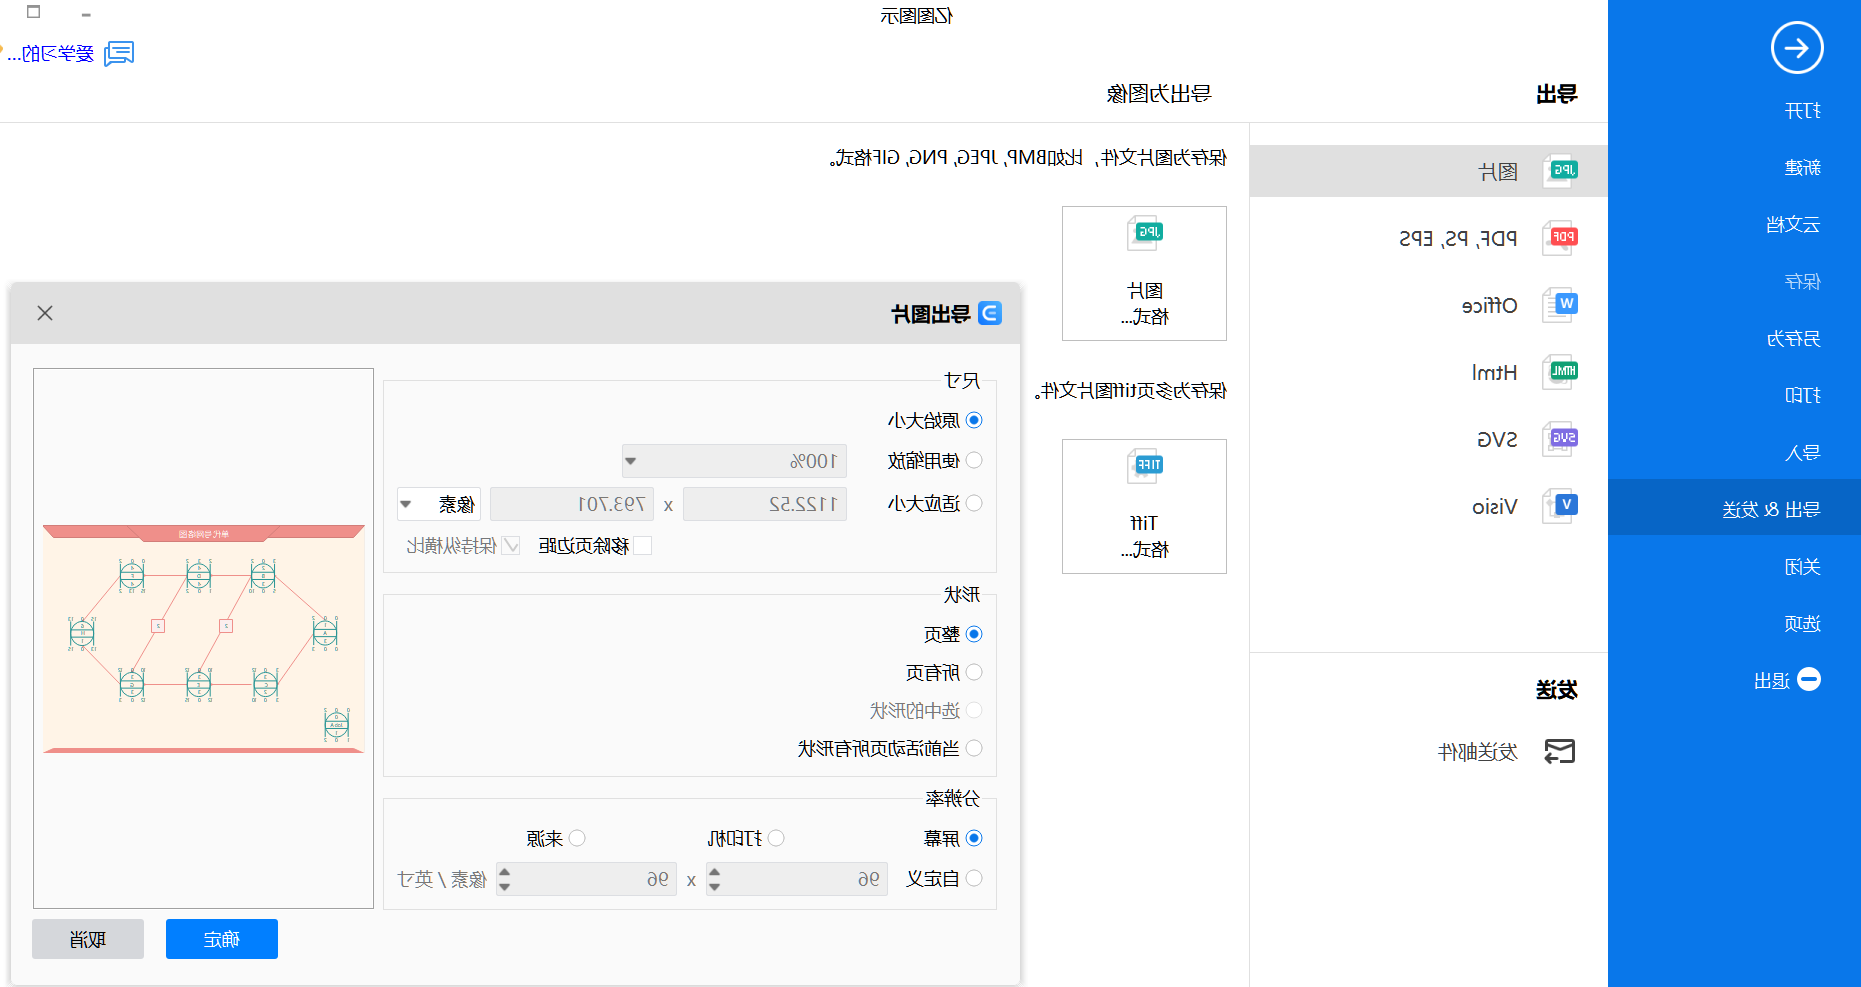This screenshot has height=987, width=1861.
Task: Click 打印 in the sidebar
Action: pyautogui.click(x=1803, y=396)
